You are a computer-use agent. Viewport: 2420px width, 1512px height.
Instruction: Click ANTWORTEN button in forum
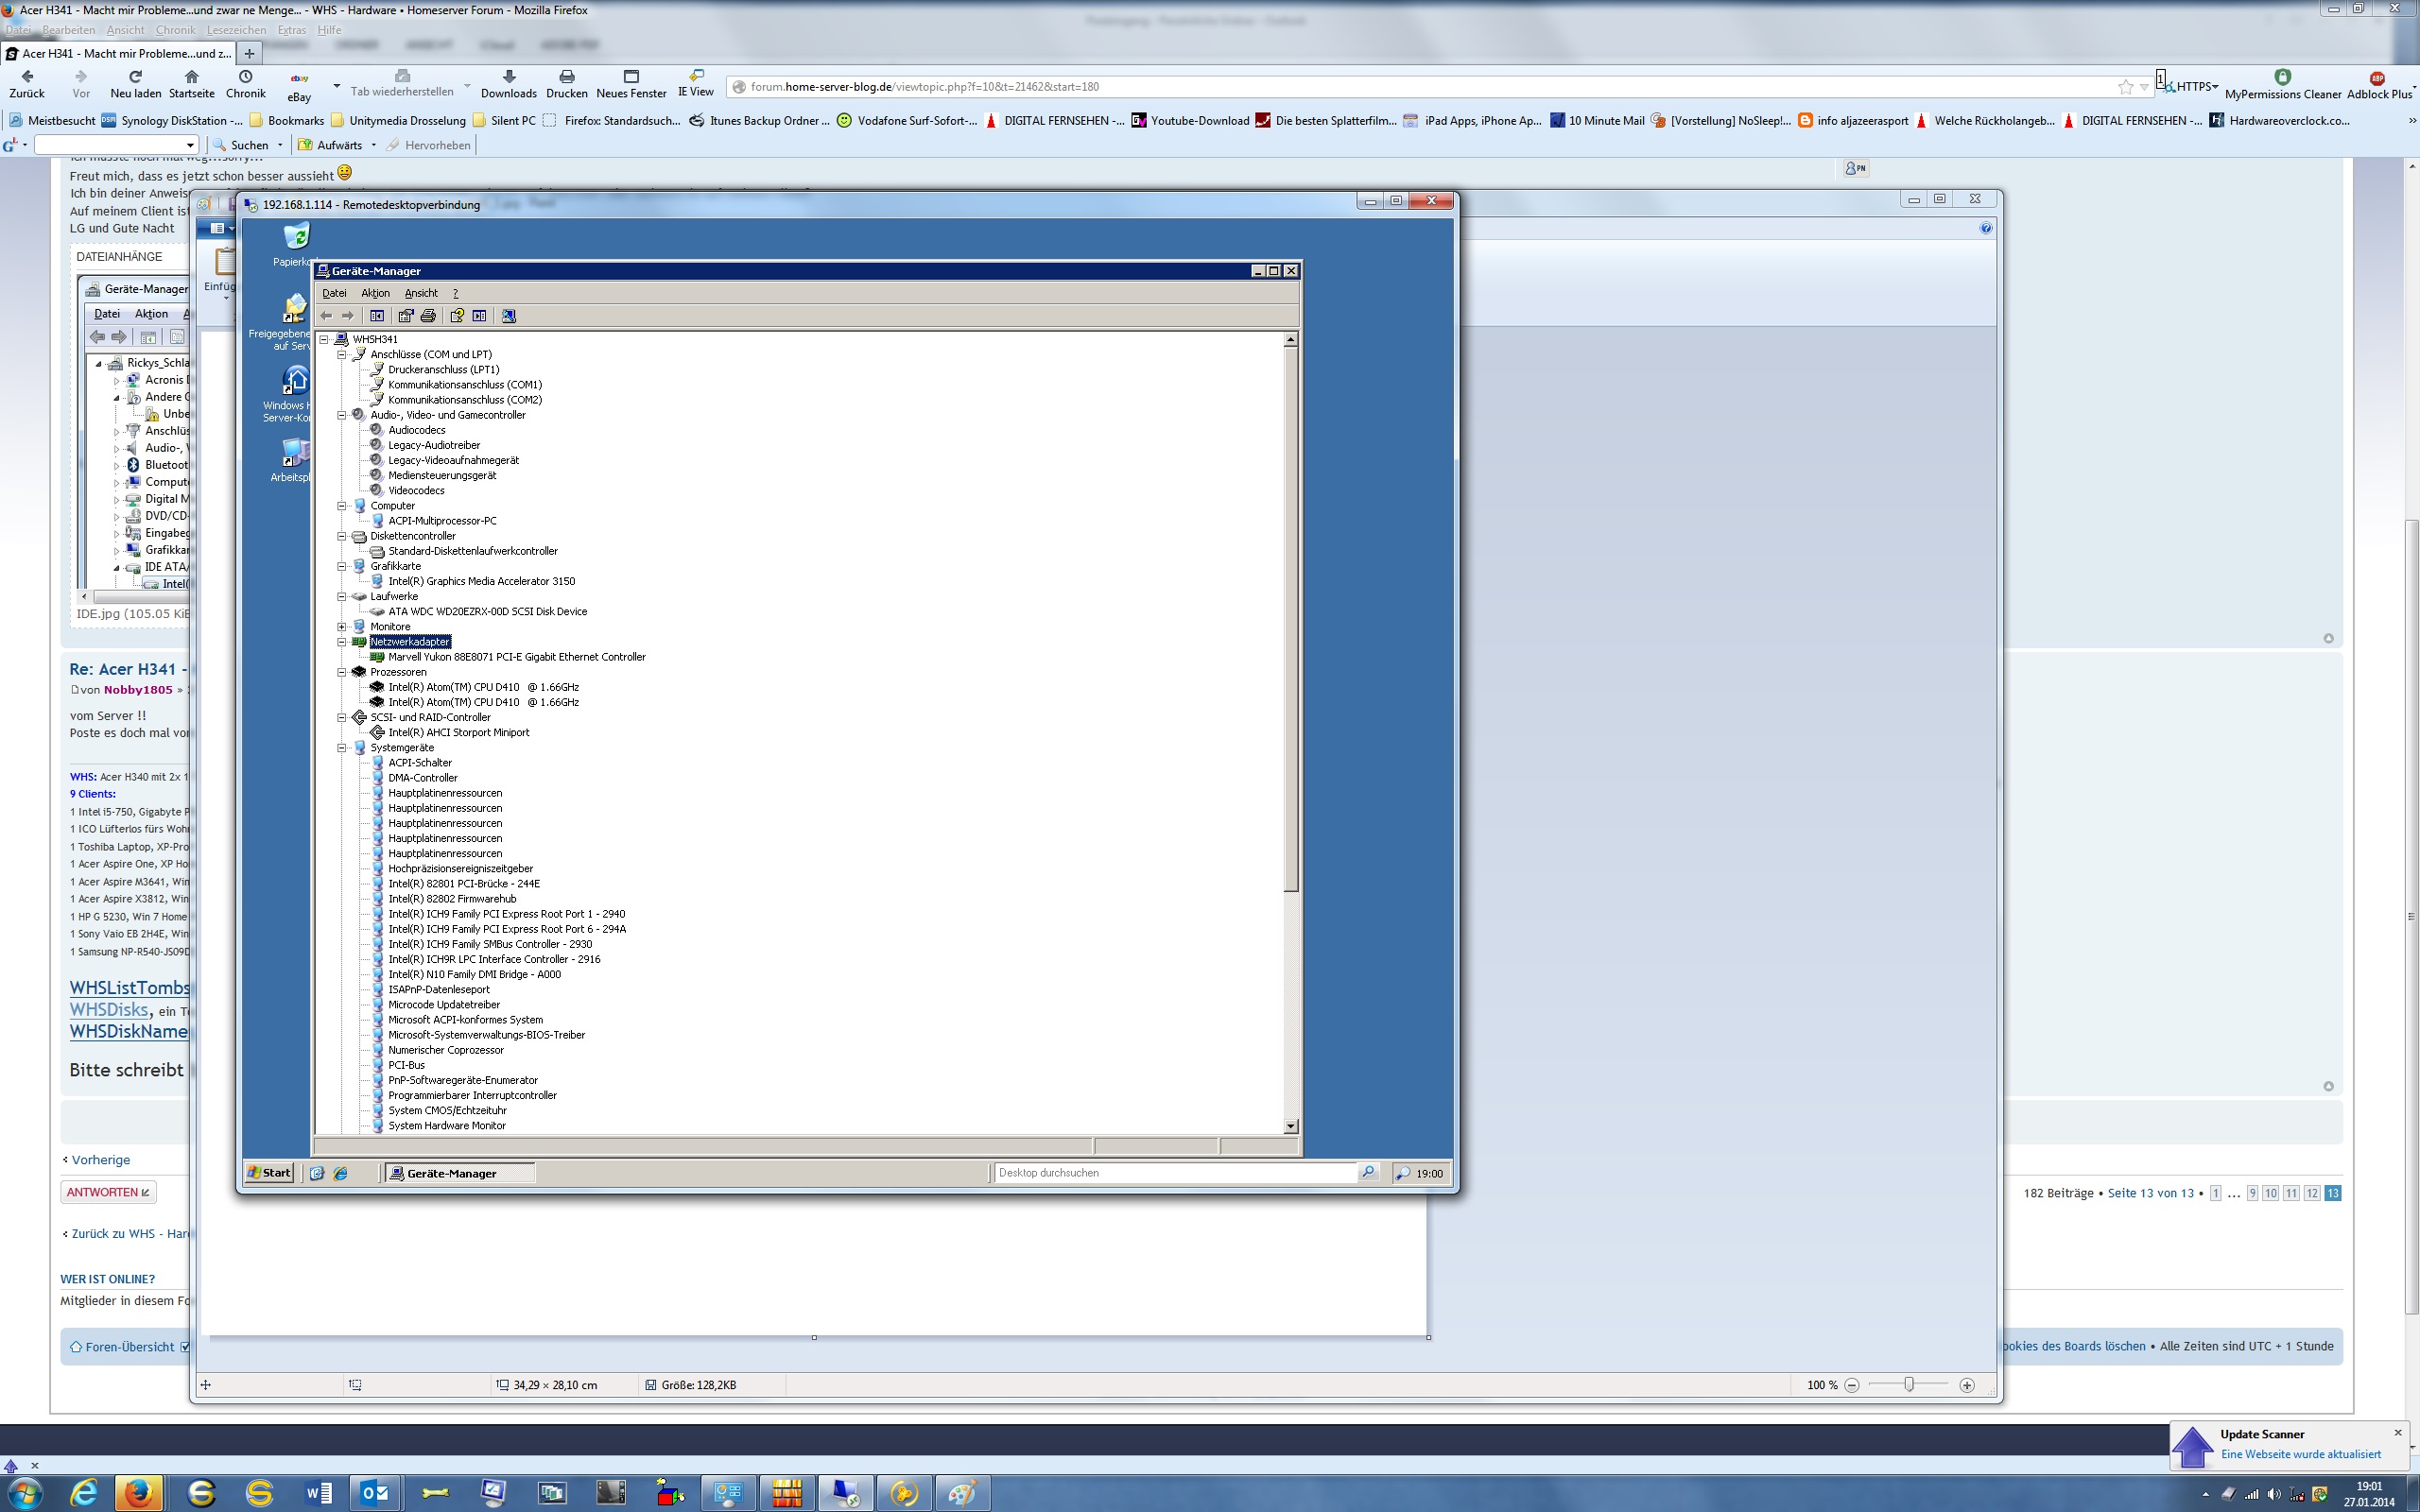tap(108, 1192)
